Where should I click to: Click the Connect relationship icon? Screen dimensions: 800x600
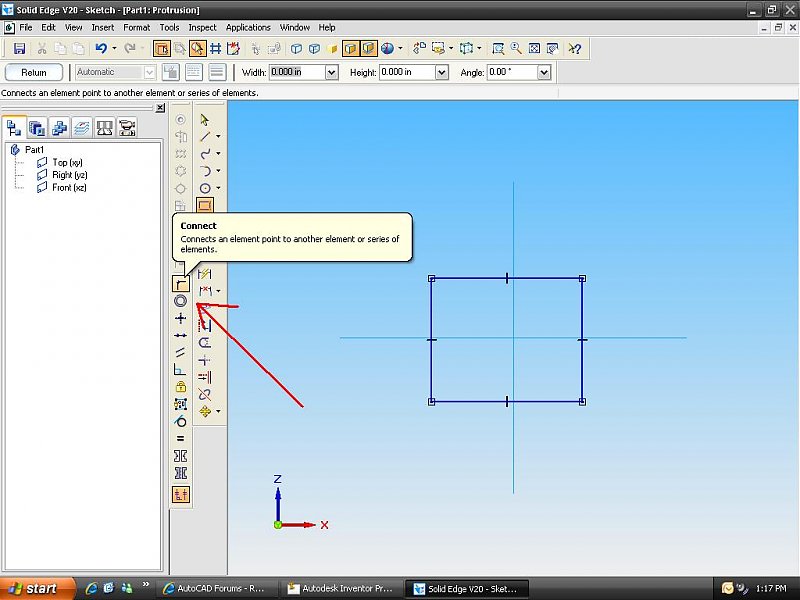tap(181, 284)
